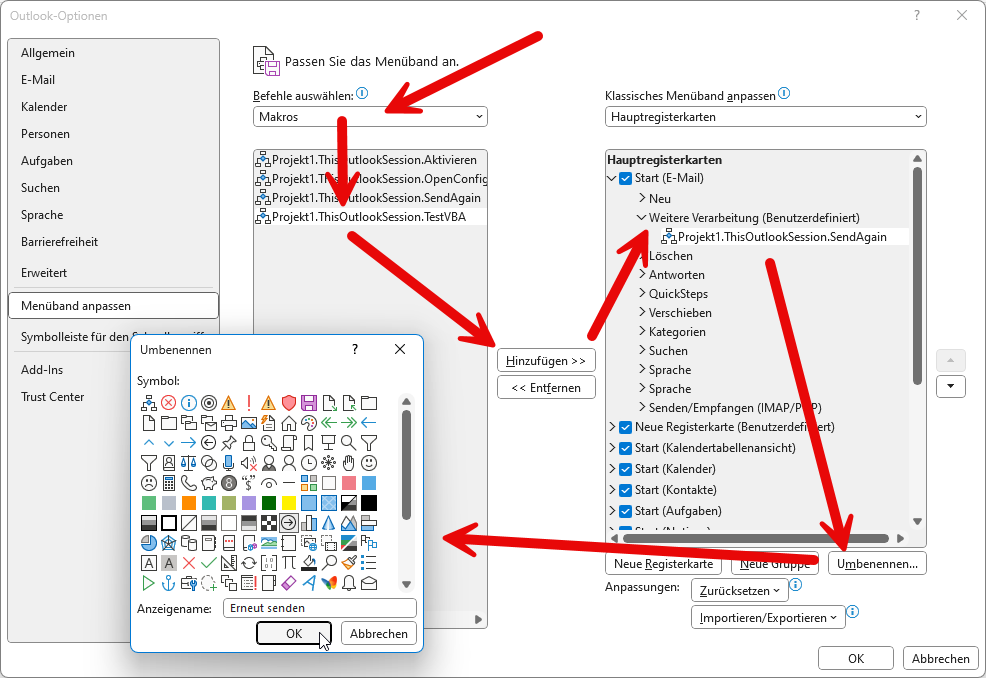This screenshot has height=678, width=986.
Task: Click the Anzeigename text field
Action: click(319, 608)
